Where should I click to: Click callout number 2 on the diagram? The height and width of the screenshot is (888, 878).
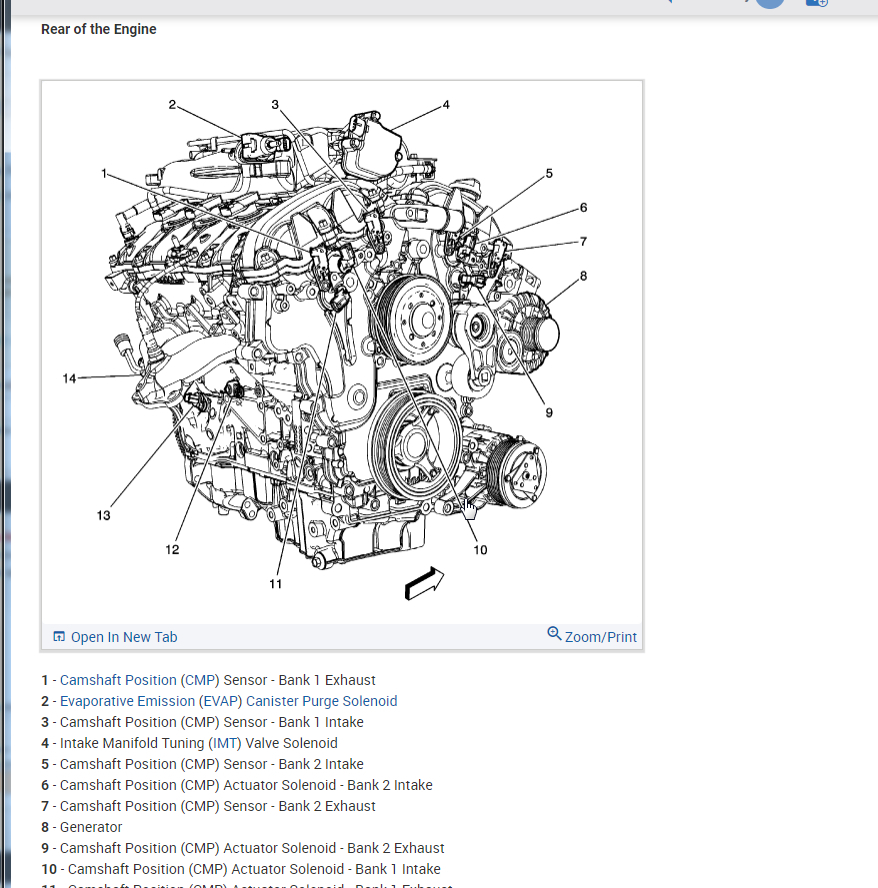172,104
